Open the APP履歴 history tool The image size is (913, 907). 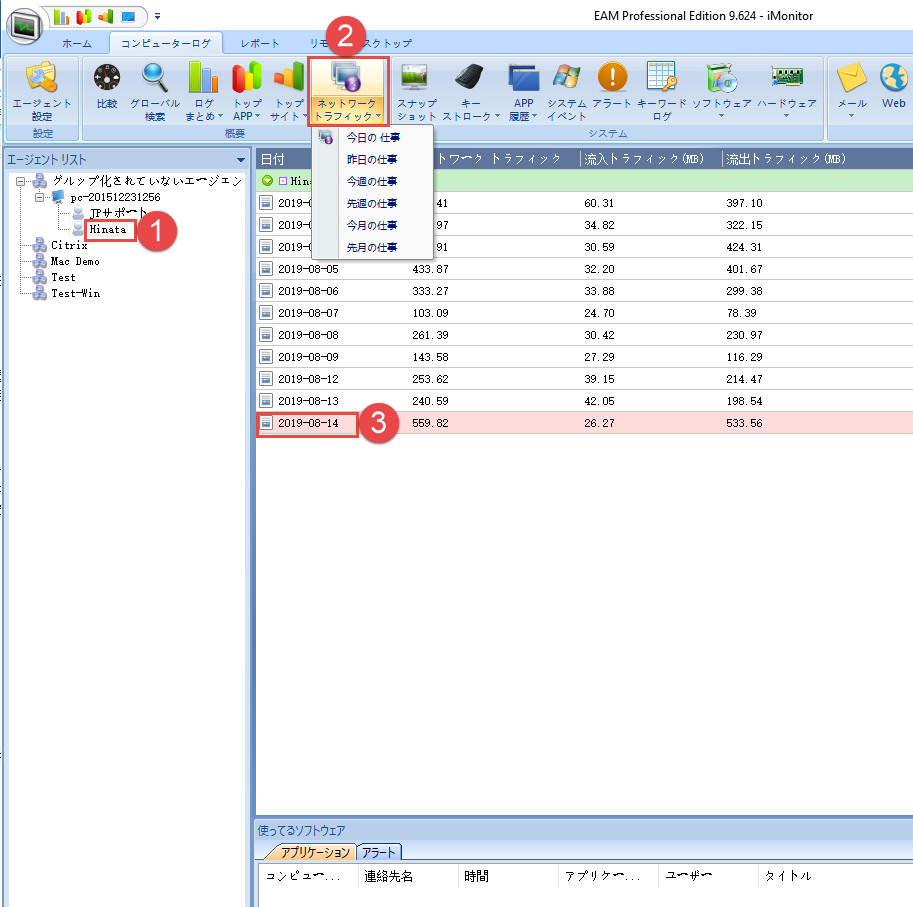[x=523, y=91]
